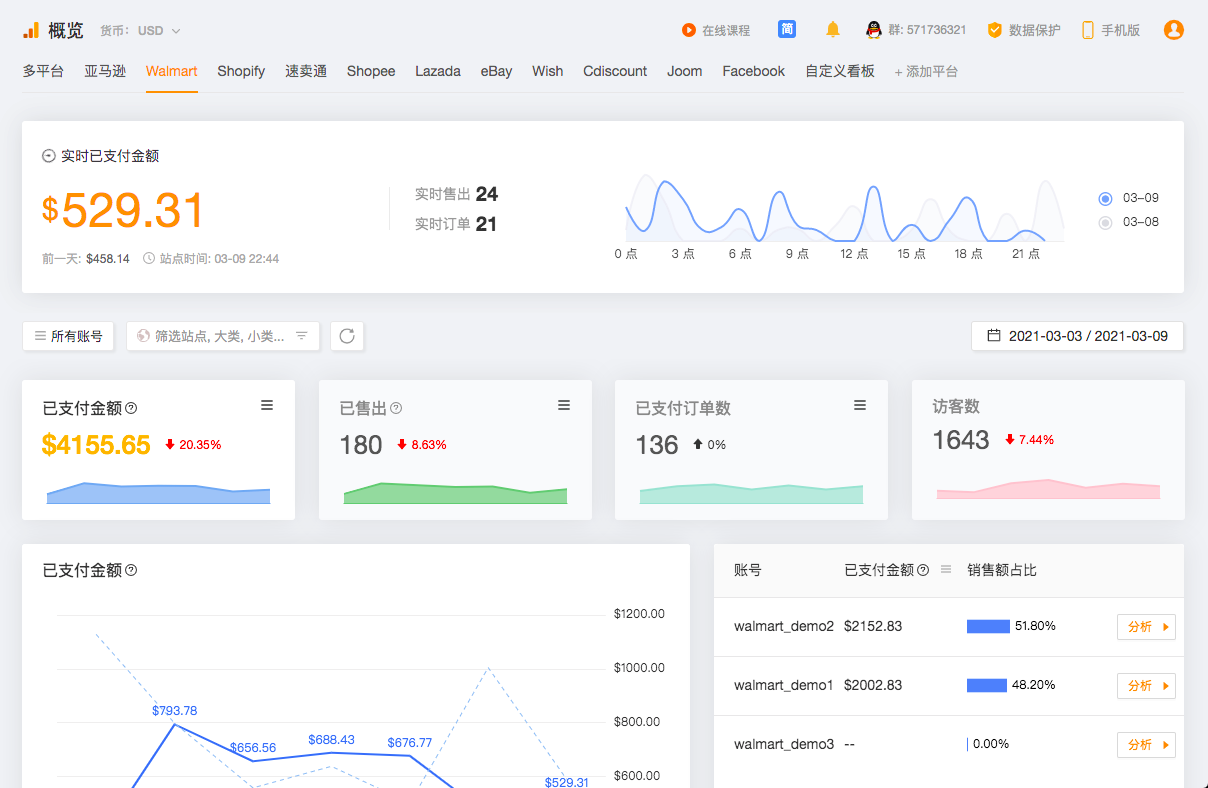Switch to the Shopify tab
The height and width of the screenshot is (788, 1208).
coord(241,71)
